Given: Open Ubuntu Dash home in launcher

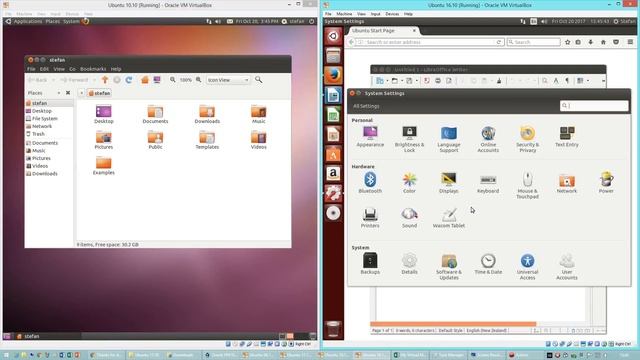Looking at the screenshot, I should point(333,36).
